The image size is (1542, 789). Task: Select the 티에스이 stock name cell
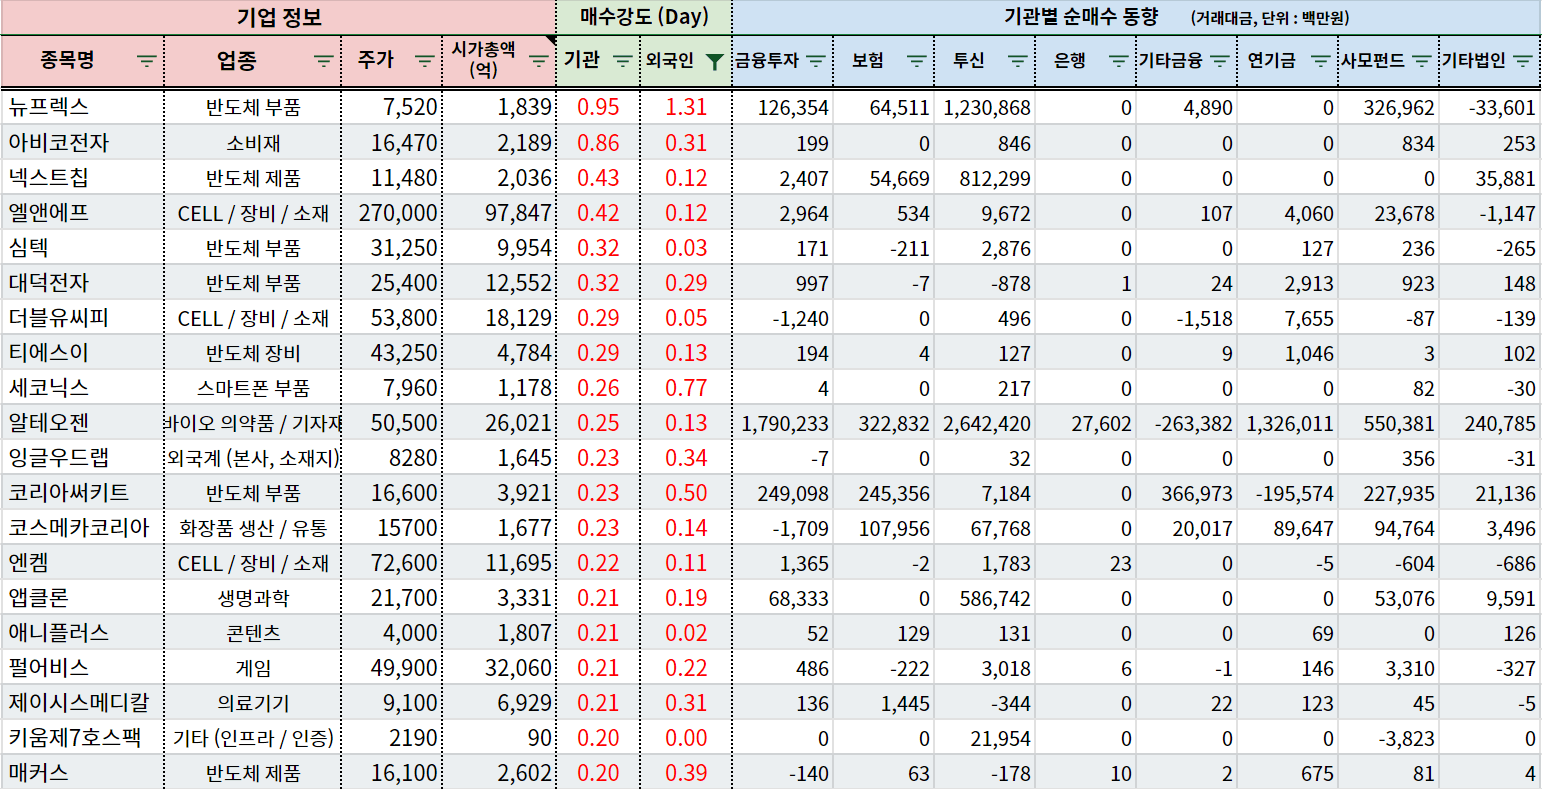(82, 352)
